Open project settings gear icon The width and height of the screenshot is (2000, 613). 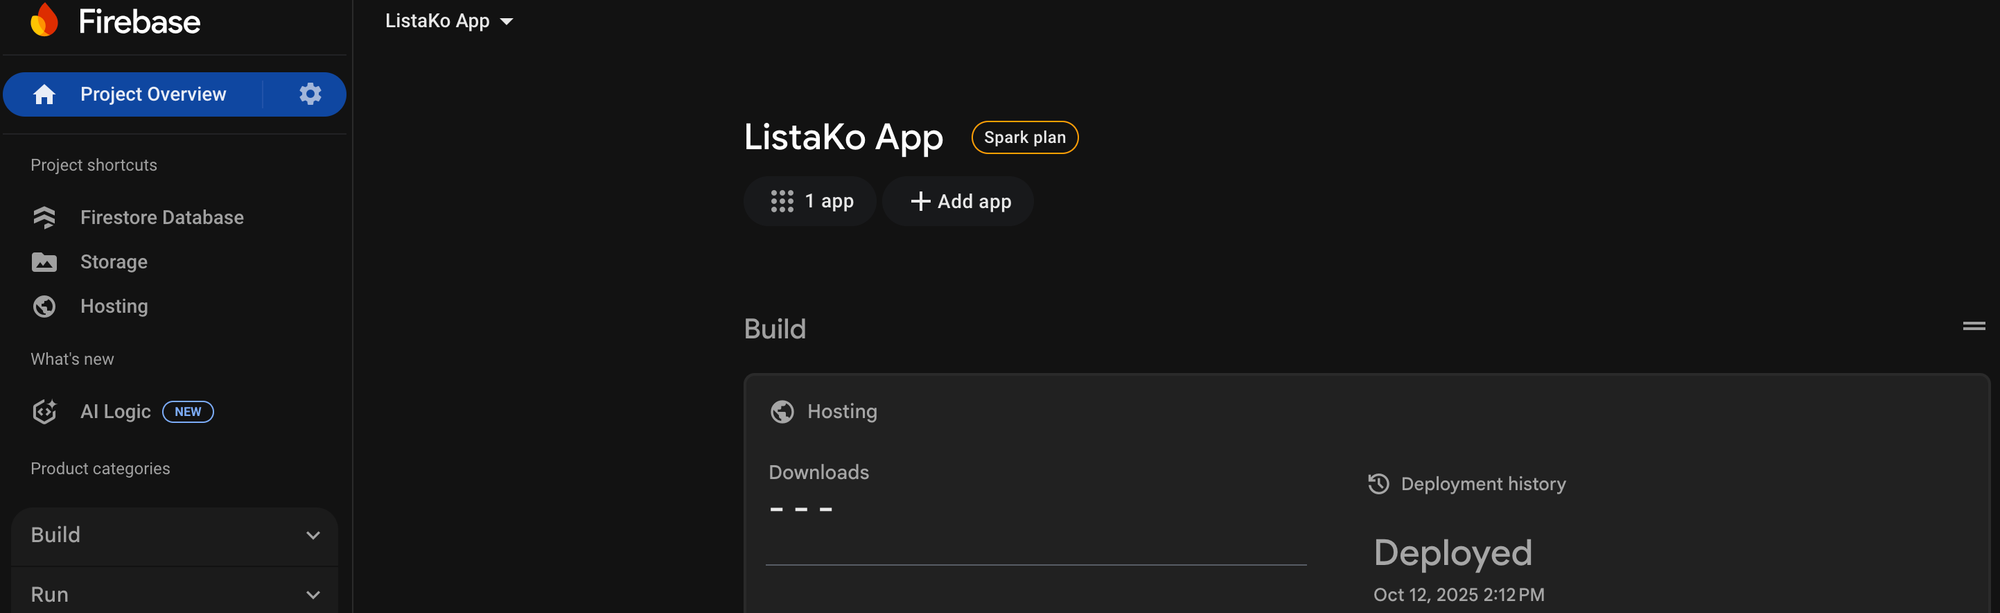pyautogui.click(x=310, y=94)
